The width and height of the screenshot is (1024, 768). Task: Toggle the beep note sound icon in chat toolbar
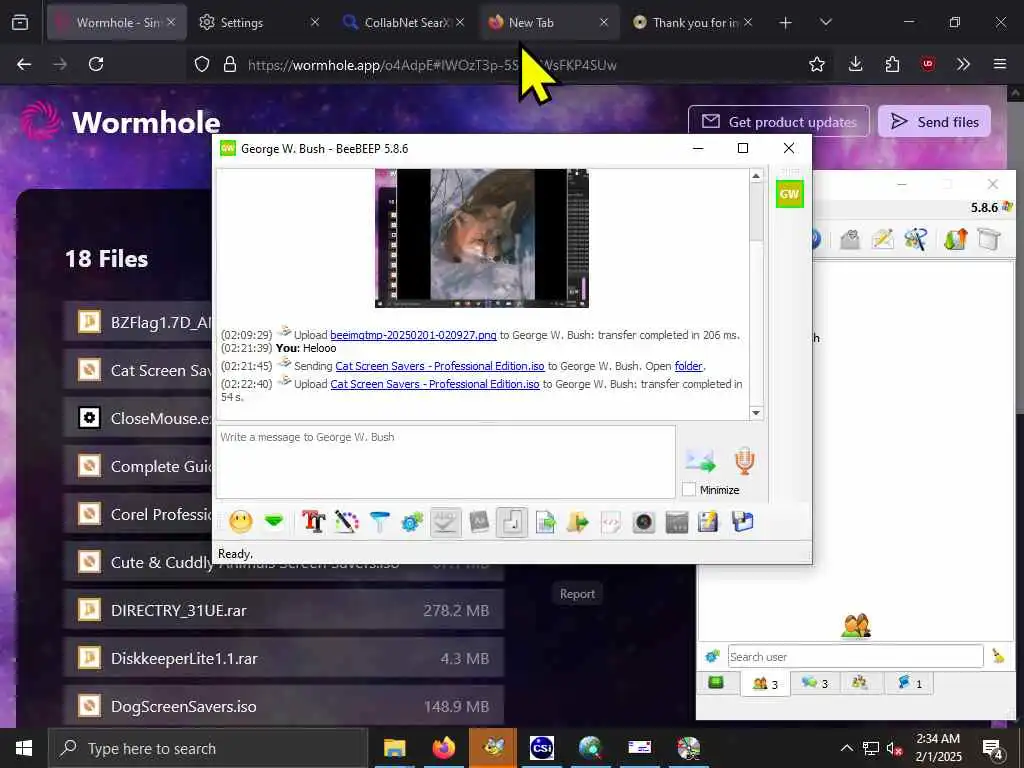tap(512, 522)
